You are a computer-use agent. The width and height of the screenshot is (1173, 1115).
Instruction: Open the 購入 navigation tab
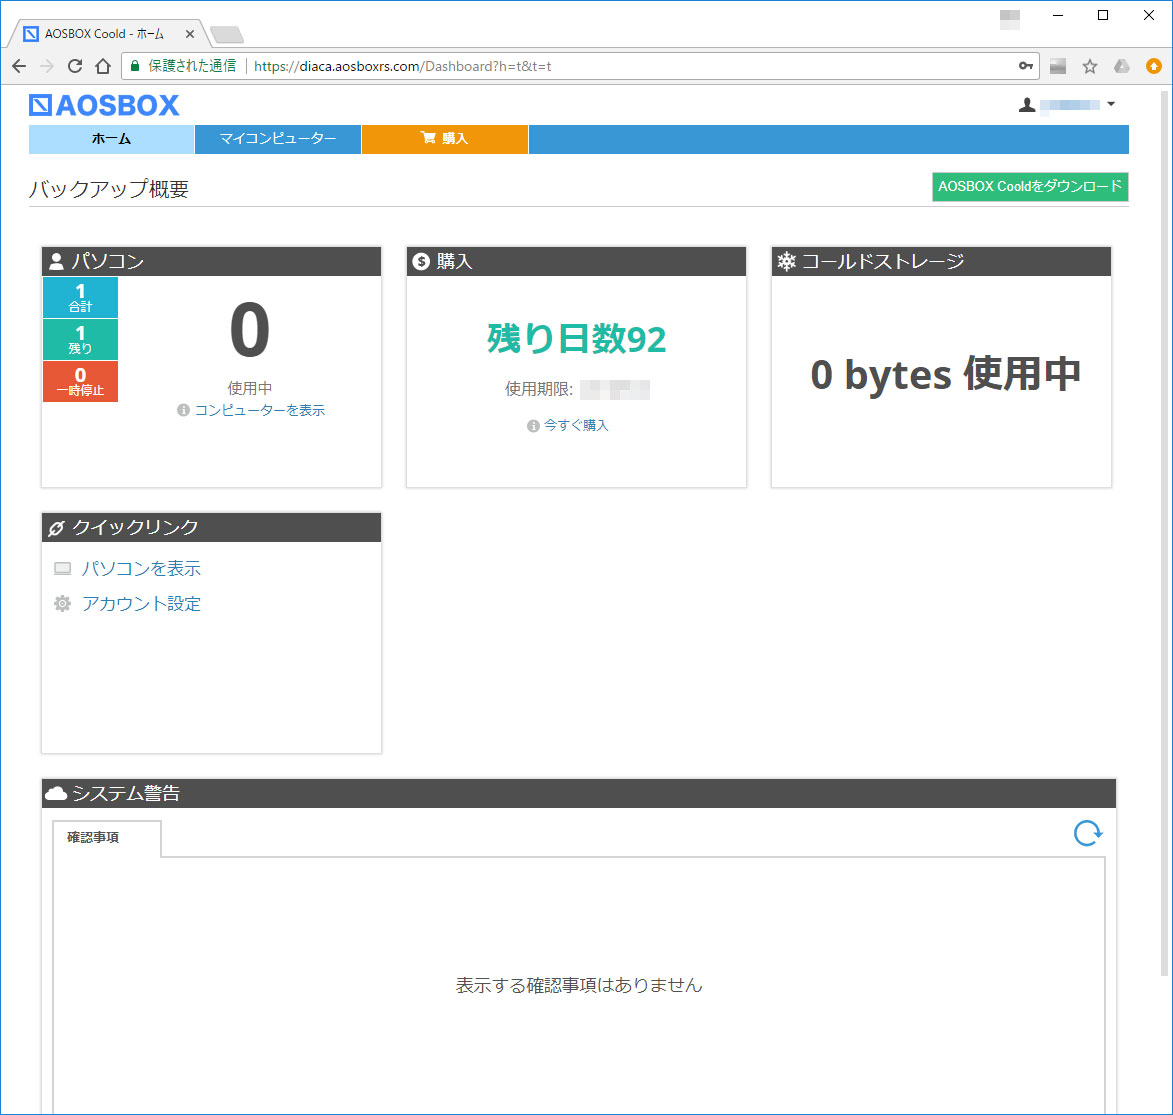point(444,139)
